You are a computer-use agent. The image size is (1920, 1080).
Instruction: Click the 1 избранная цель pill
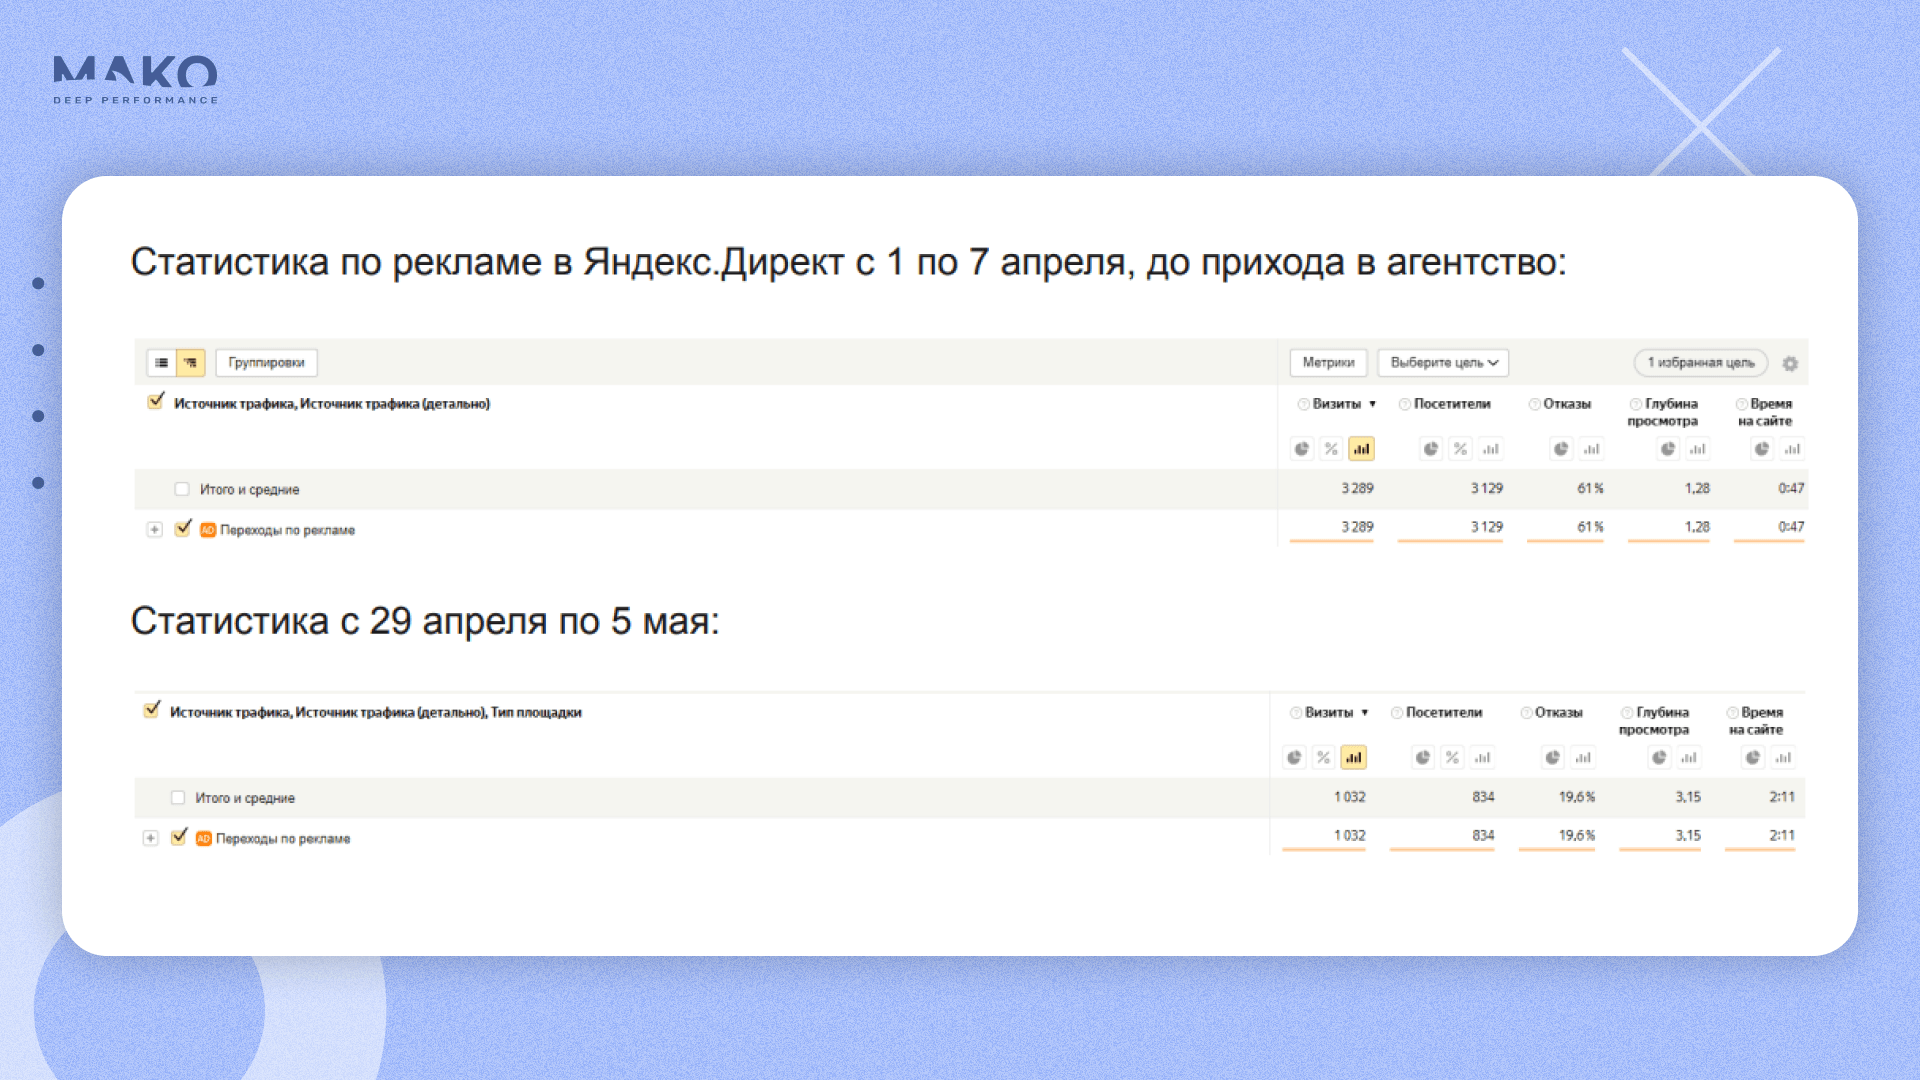[1700, 363]
